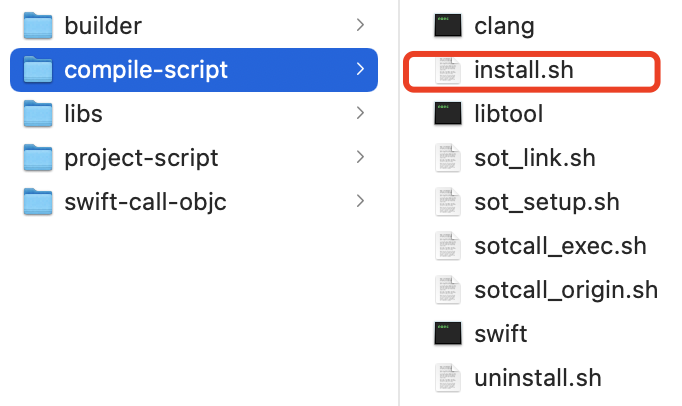Image resolution: width=682 pixels, height=406 pixels.
Task: Click the compile-script row chevron
Action: [x=360, y=69]
